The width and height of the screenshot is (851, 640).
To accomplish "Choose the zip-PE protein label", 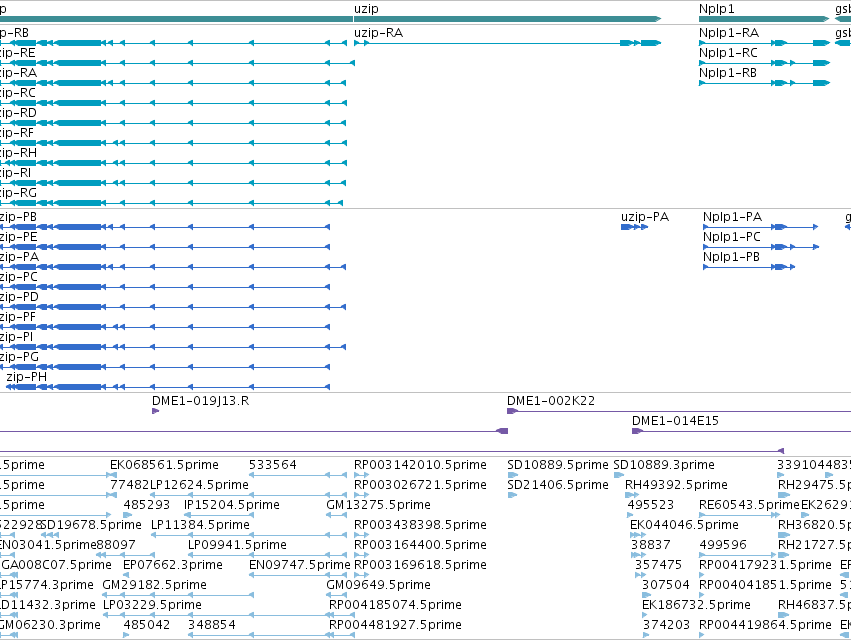I will tap(18, 237).
